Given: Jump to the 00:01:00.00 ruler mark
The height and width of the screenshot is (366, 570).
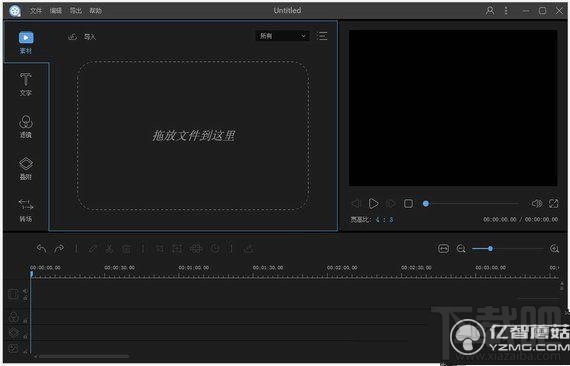Looking at the screenshot, I should point(194,268).
